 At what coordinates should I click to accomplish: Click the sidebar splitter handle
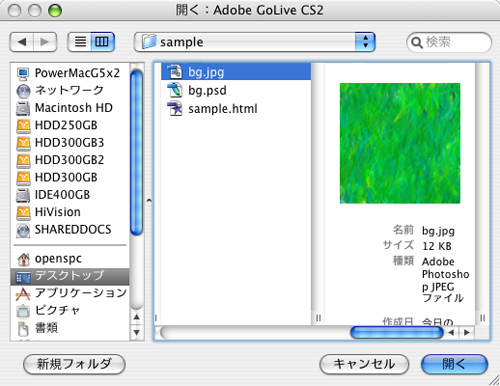tap(149, 201)
